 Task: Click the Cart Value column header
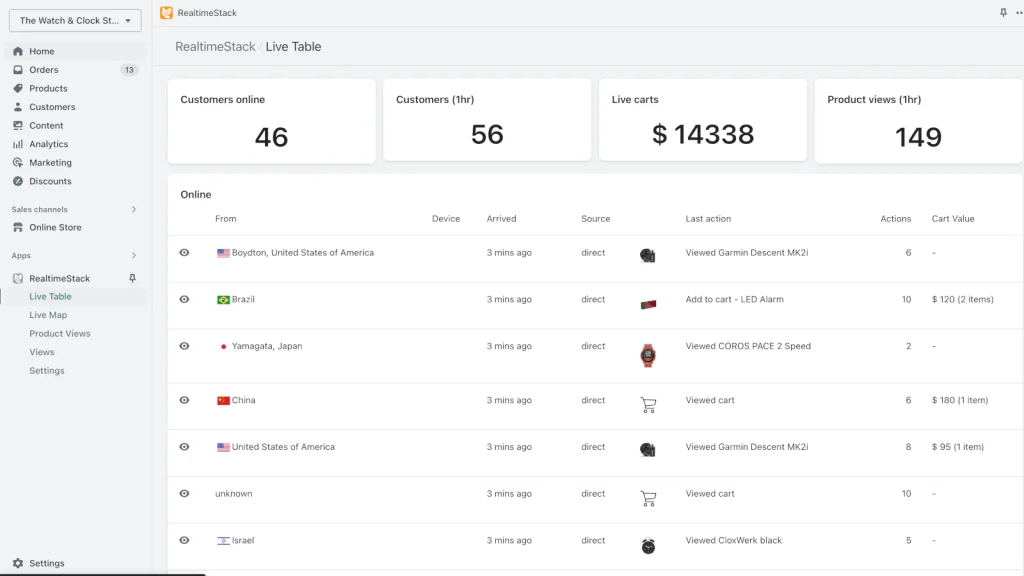(x=953, y=219)
